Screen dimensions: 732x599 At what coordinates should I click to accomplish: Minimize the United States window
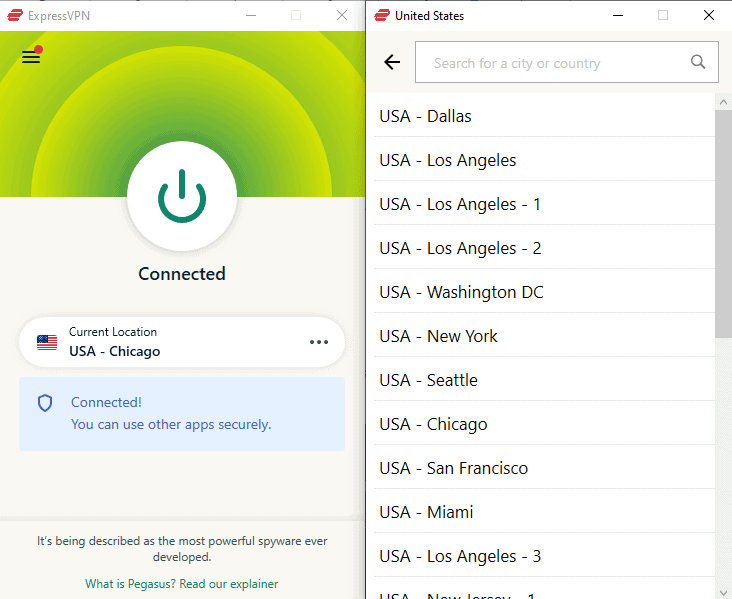pyautogui.click(x=618, y=15)
